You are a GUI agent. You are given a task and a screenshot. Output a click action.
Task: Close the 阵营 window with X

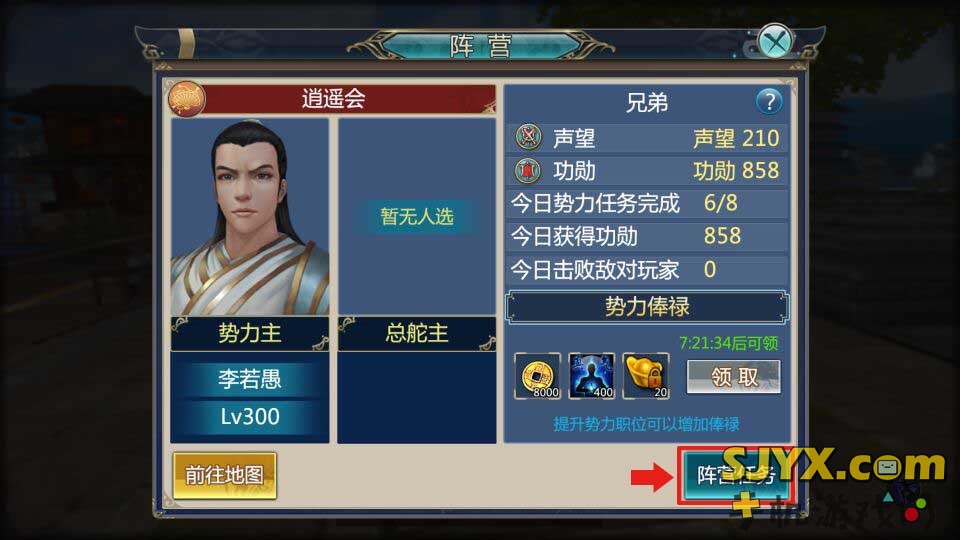click(774, 42)
